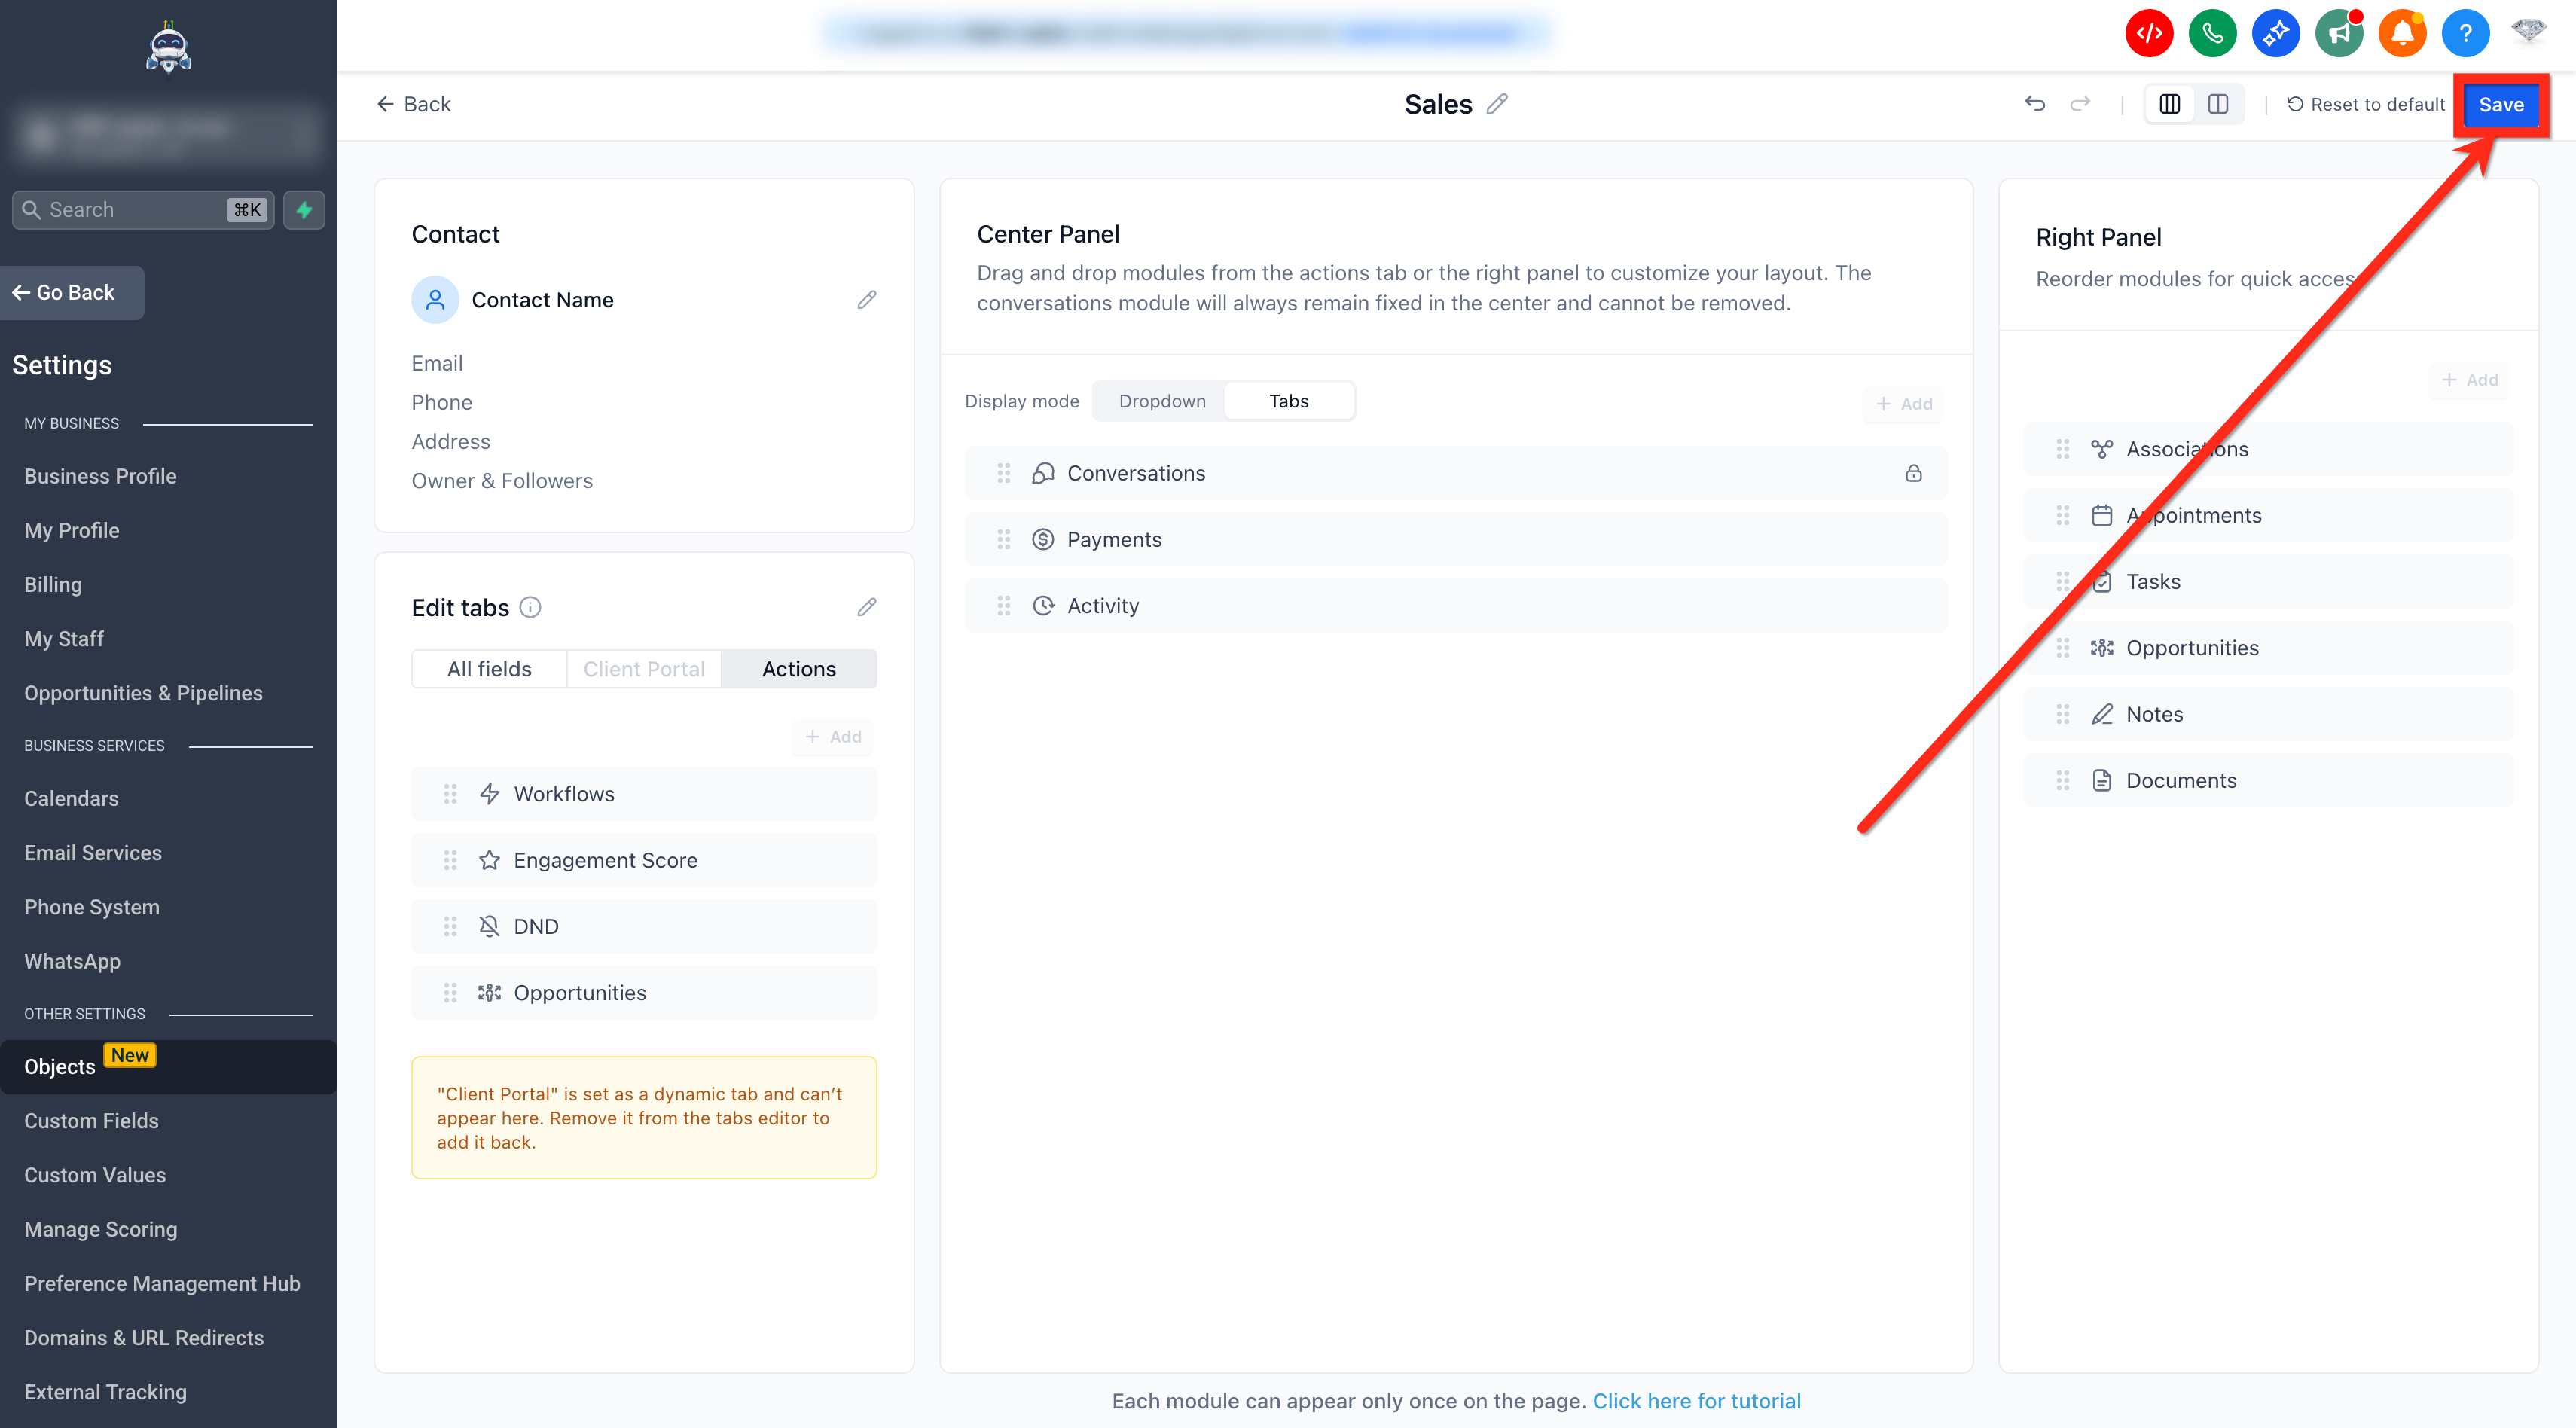The image size is (2576, 1428).
Task: Open the orange notifications bell
Action: coord(2402,34)
